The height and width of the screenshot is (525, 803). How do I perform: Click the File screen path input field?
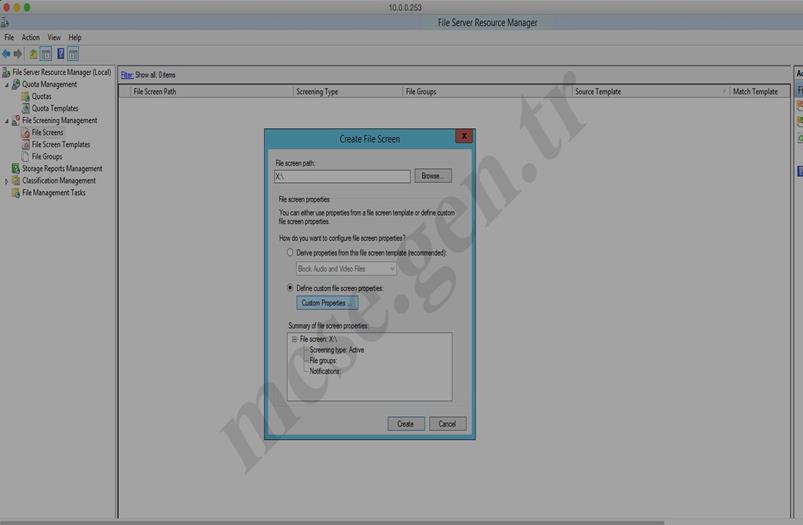(342, 176)
